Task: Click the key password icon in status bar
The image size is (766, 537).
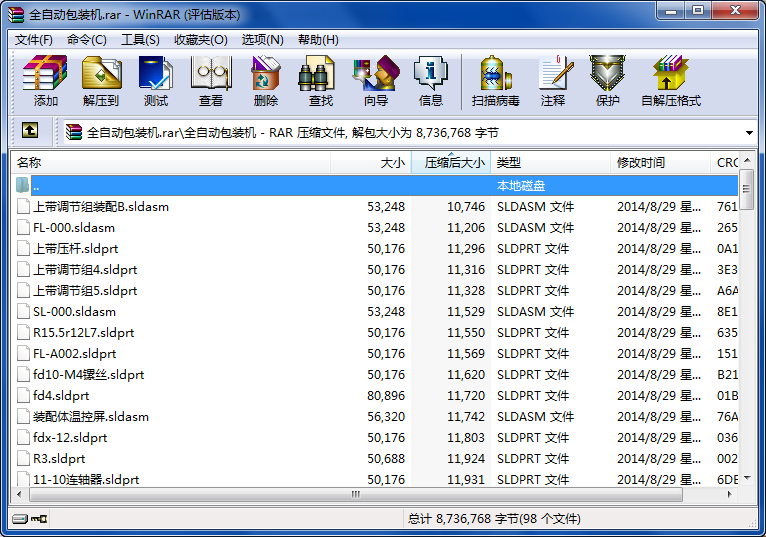Action: 39,519
